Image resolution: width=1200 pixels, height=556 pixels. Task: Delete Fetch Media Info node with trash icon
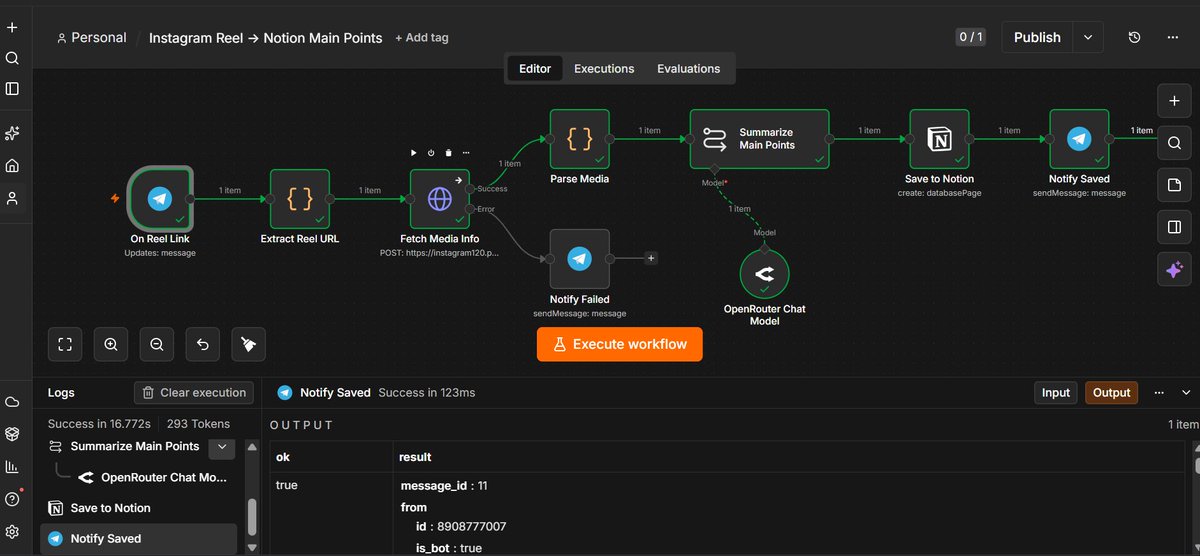click(x=448, y=153)
